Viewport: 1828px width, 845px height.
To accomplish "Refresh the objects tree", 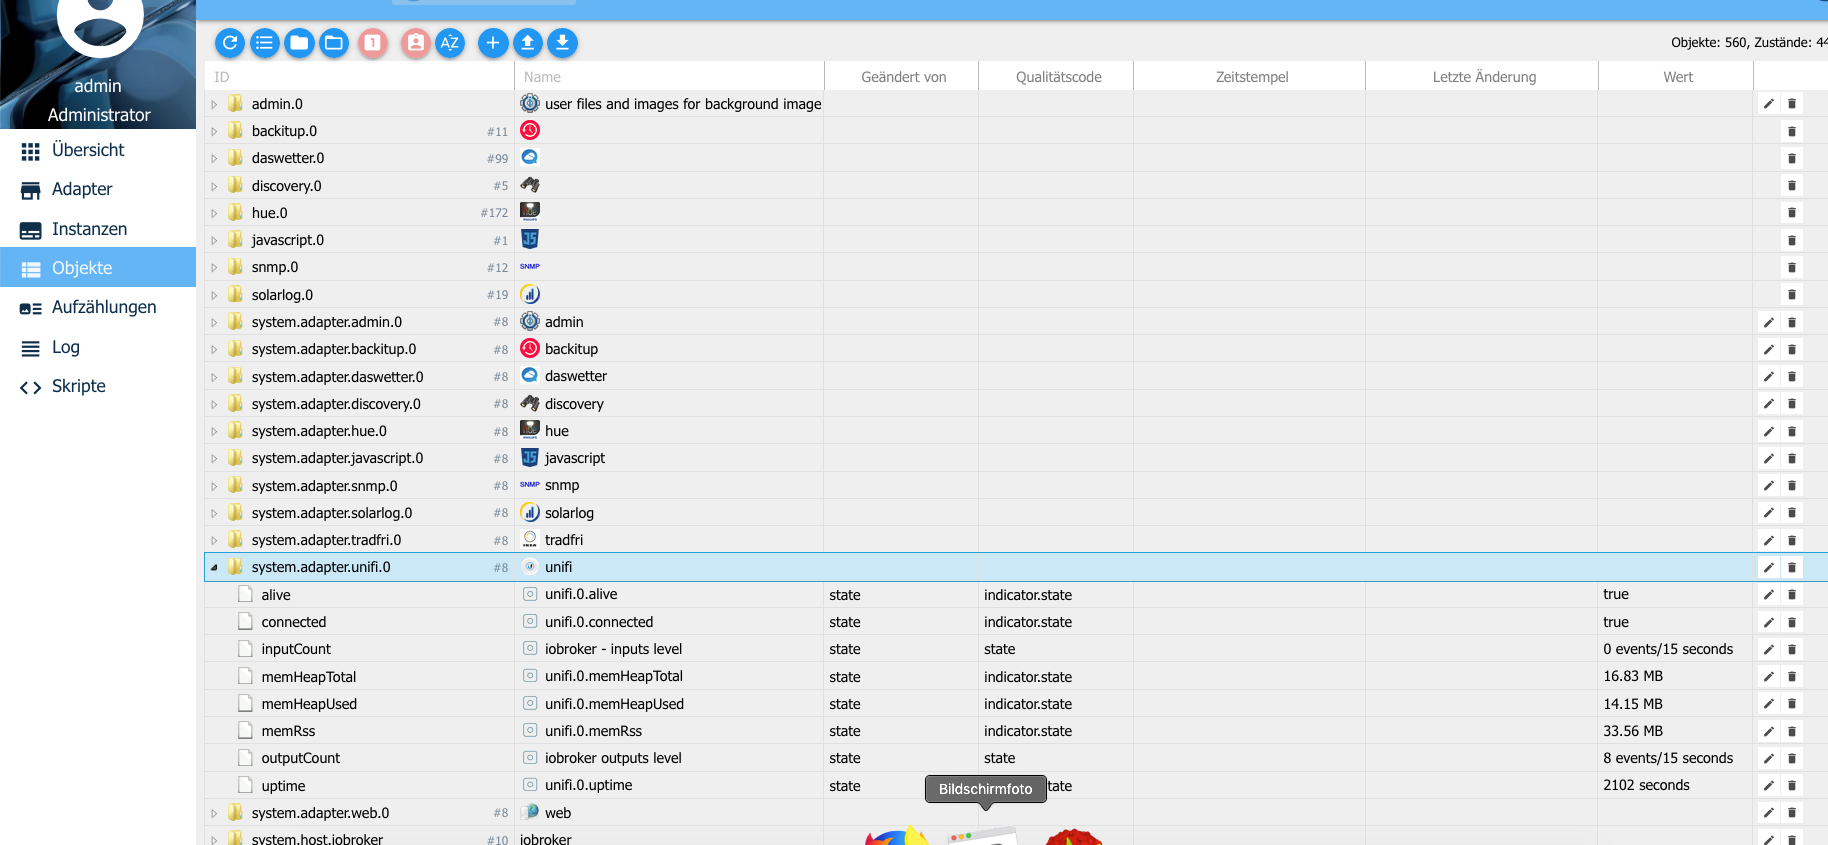I will (x=230, y=43).
